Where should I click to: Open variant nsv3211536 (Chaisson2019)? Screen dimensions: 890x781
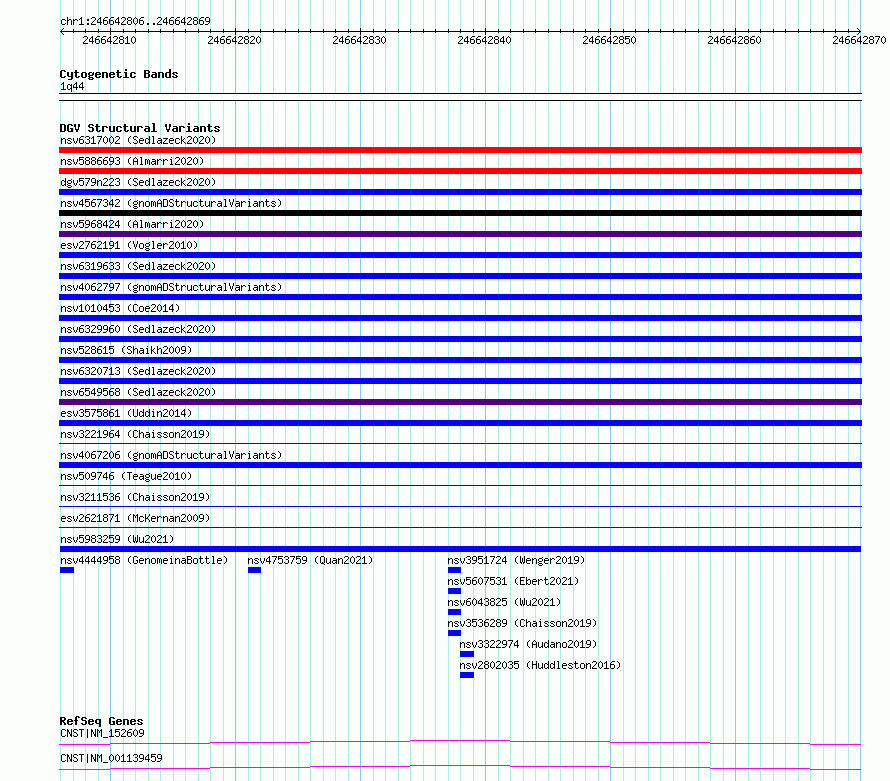pyautogui.click(x=135, y=497)
